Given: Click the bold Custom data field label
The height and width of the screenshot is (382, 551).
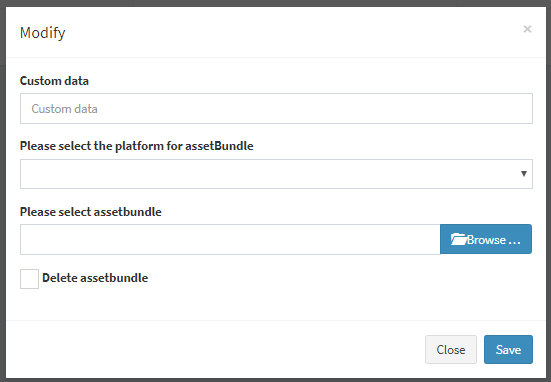Looking at the screenshot, I should tap(54, 81).
